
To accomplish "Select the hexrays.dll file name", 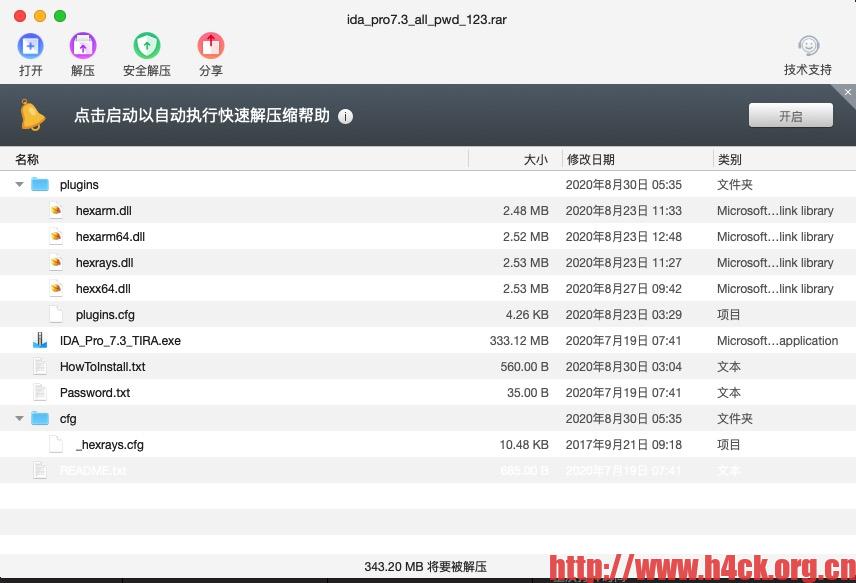I will [x=104, y=263].
